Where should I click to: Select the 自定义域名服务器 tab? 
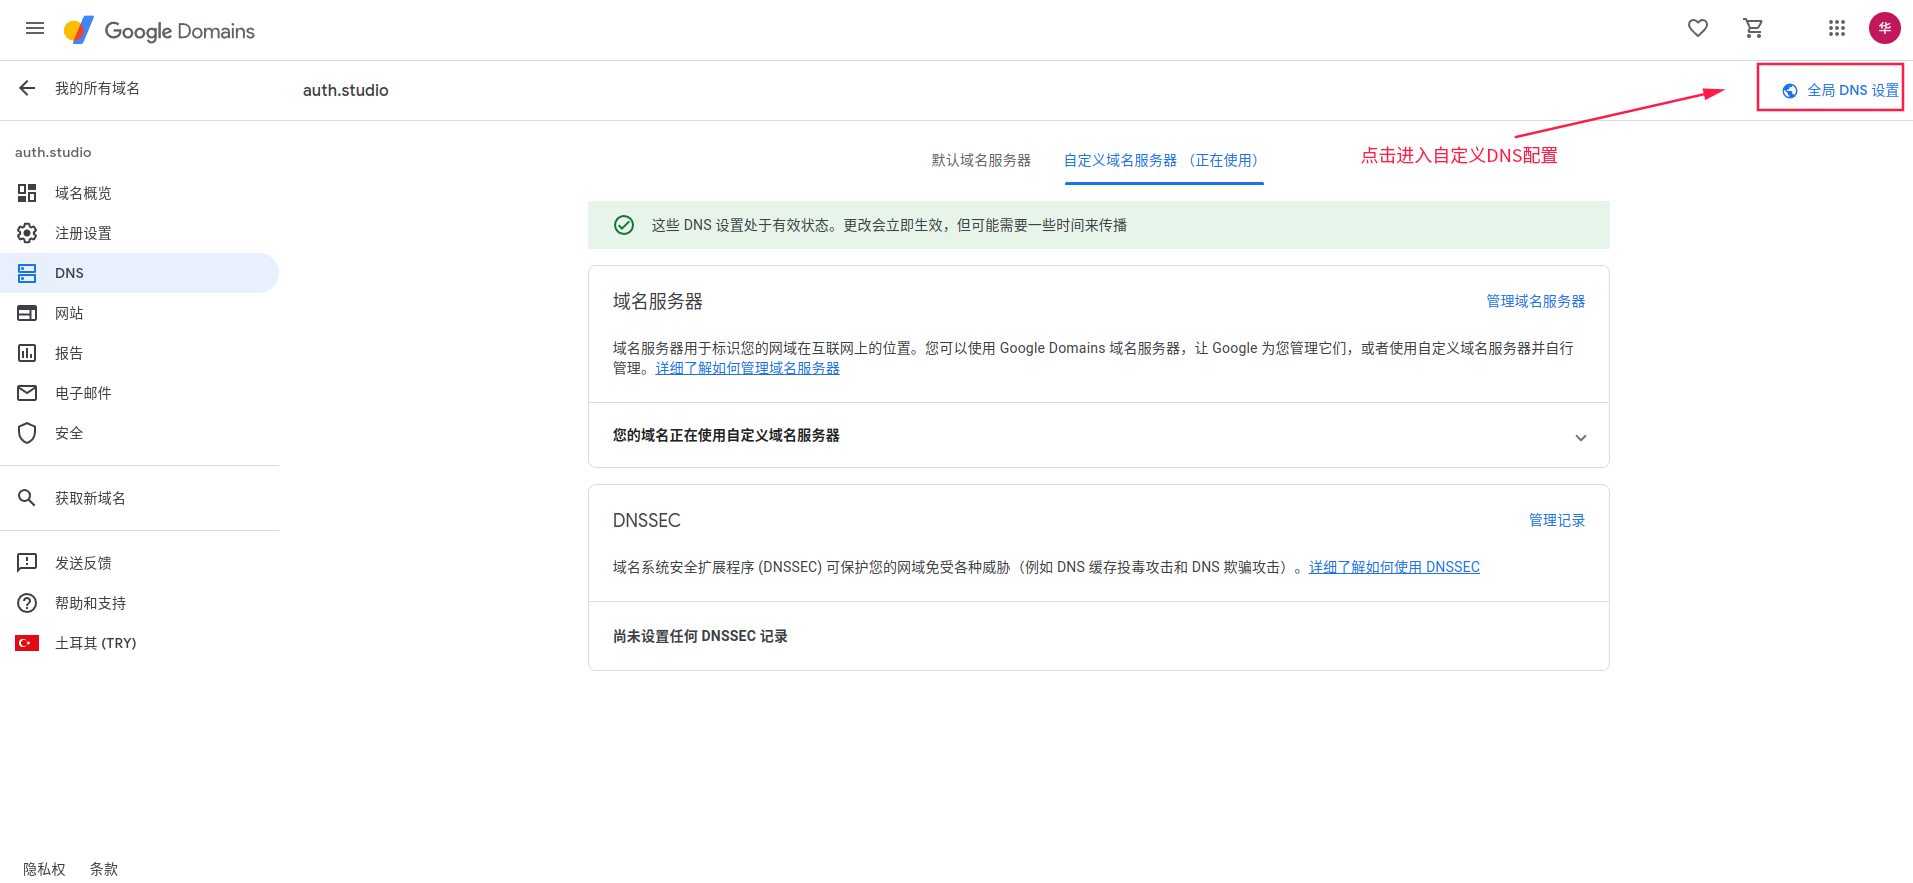pos(1162,160)
